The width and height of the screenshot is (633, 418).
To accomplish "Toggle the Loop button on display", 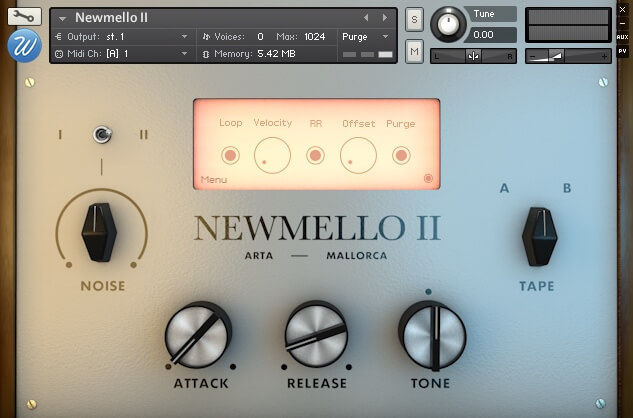I will coord(230,155).
